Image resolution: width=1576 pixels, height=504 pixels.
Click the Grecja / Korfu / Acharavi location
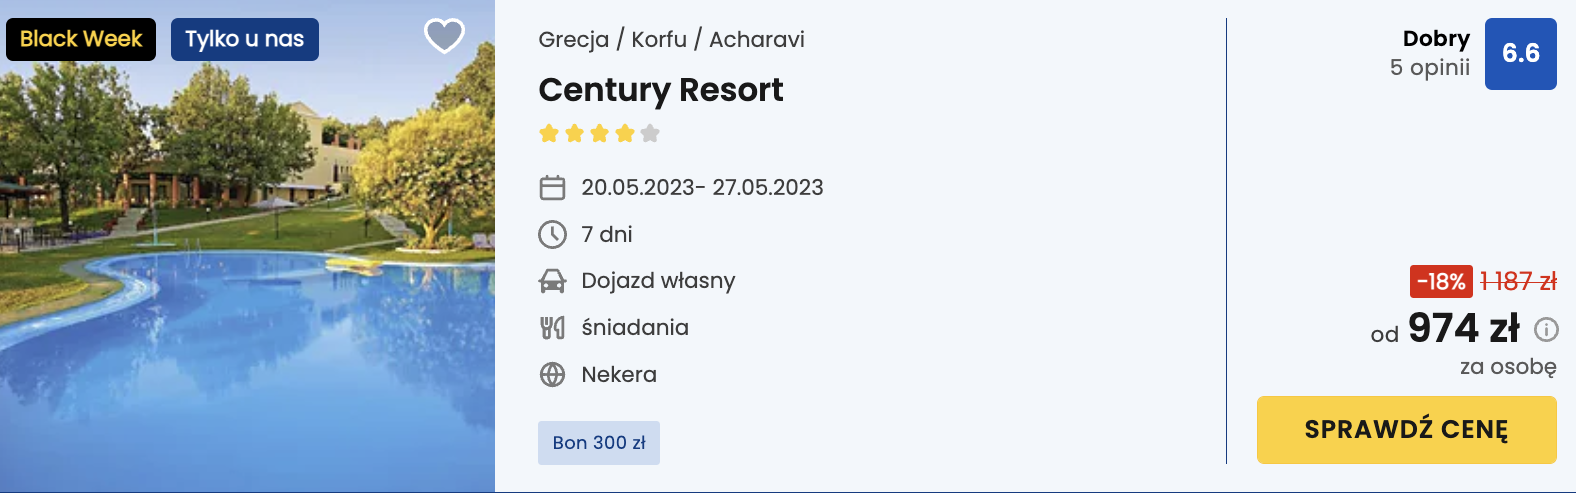[x=671, y=40]
